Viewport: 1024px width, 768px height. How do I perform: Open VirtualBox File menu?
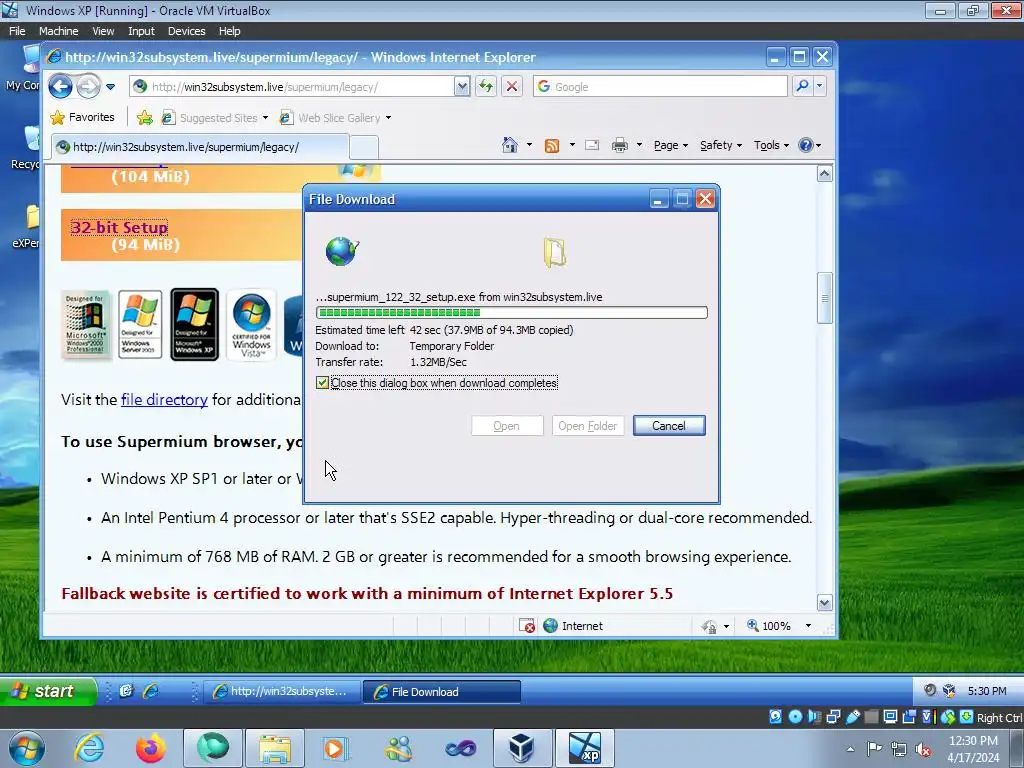tap(17, 31)
